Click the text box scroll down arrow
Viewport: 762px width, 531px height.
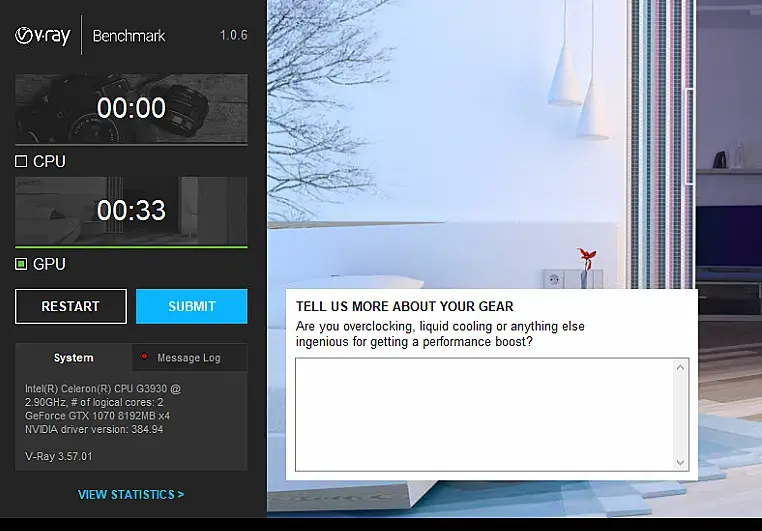[x=680, y=462]
